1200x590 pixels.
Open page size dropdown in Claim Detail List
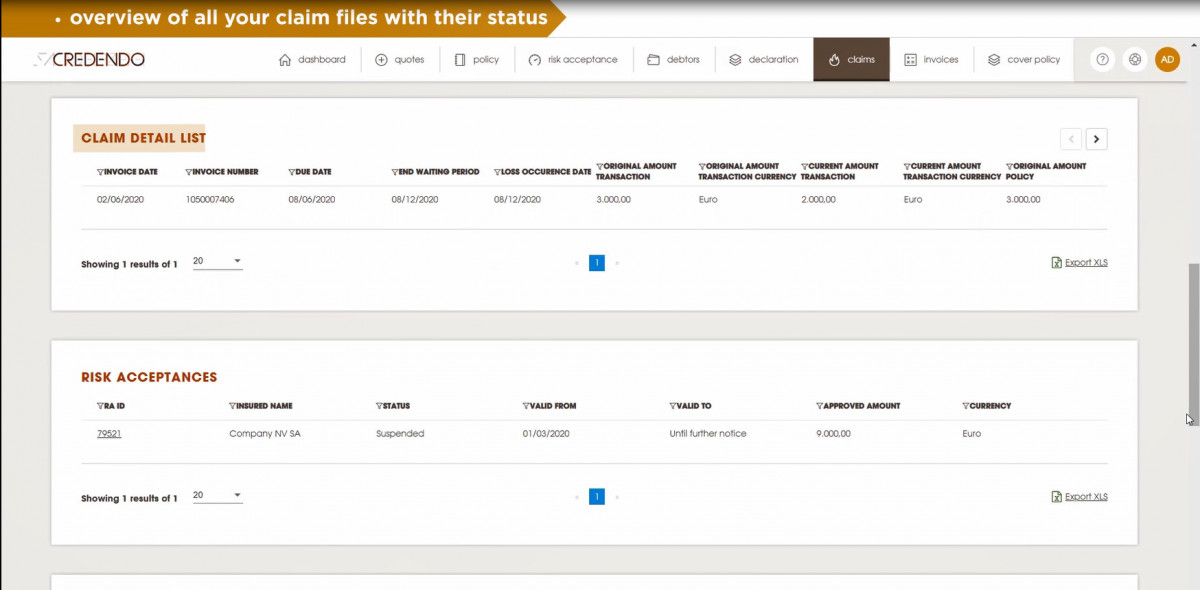(217, 262)
